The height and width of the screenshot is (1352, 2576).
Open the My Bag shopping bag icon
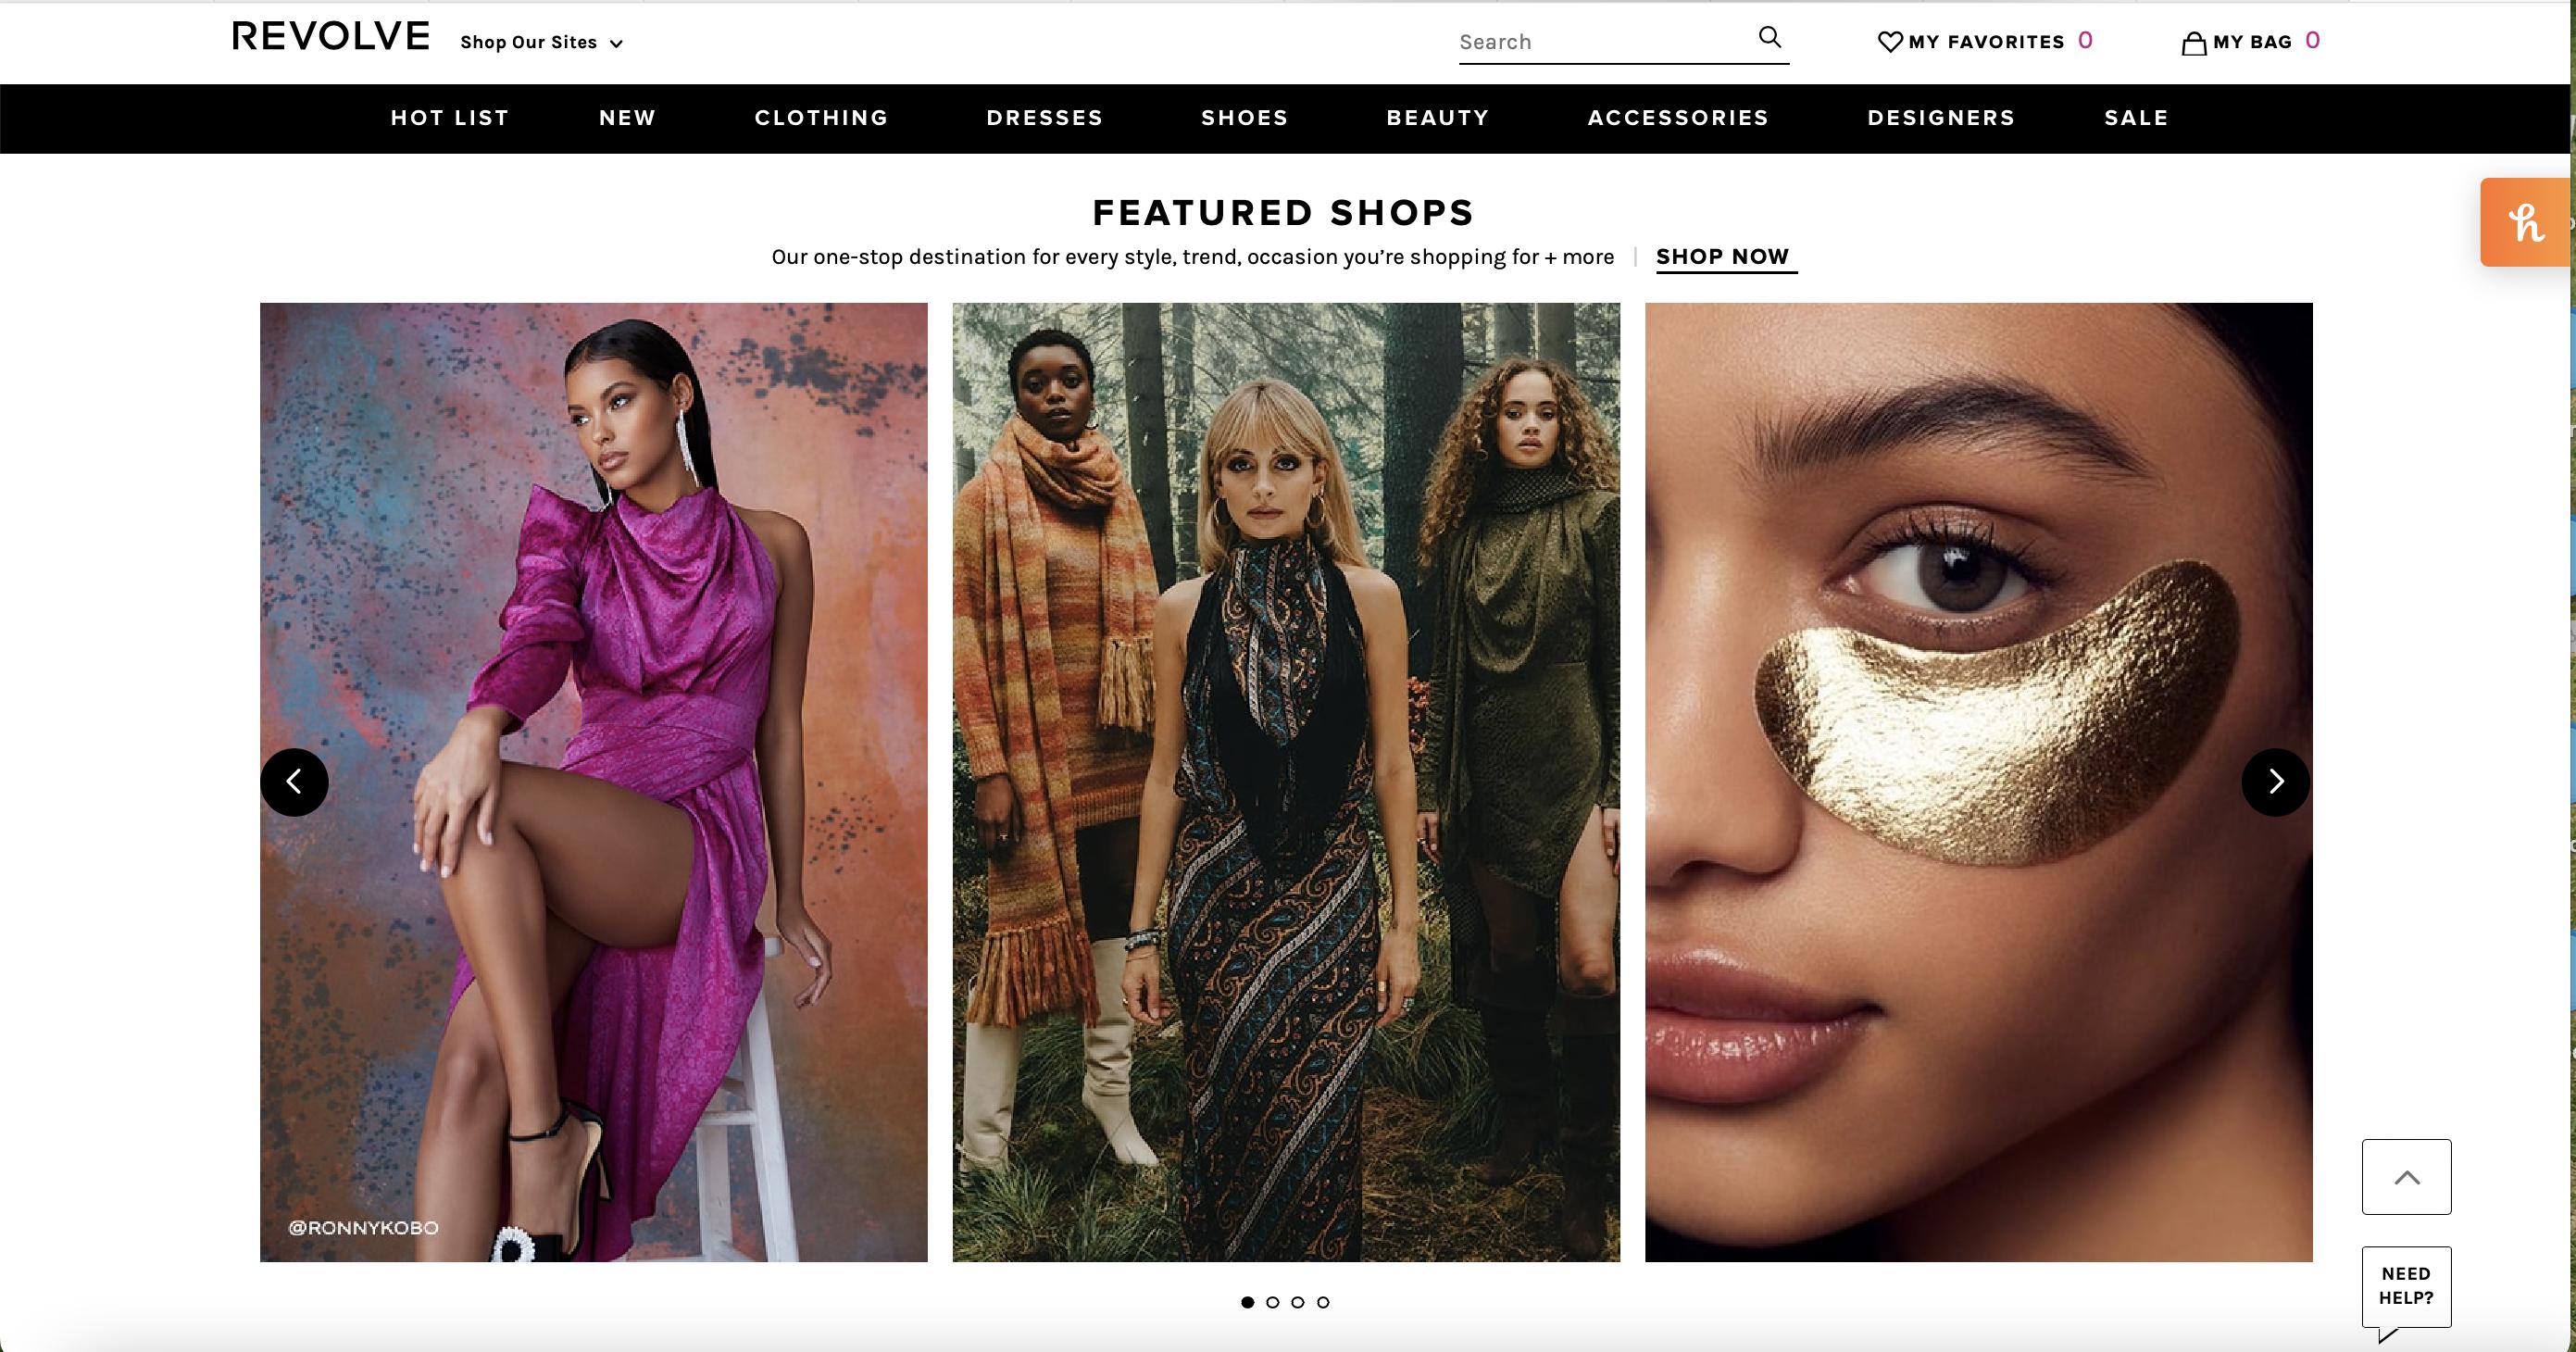click(2193, 43)
